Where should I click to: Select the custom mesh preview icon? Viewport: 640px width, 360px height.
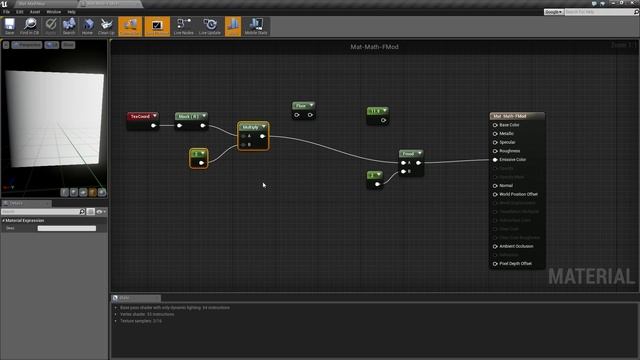pyautogui.click(x=102, y=192)
